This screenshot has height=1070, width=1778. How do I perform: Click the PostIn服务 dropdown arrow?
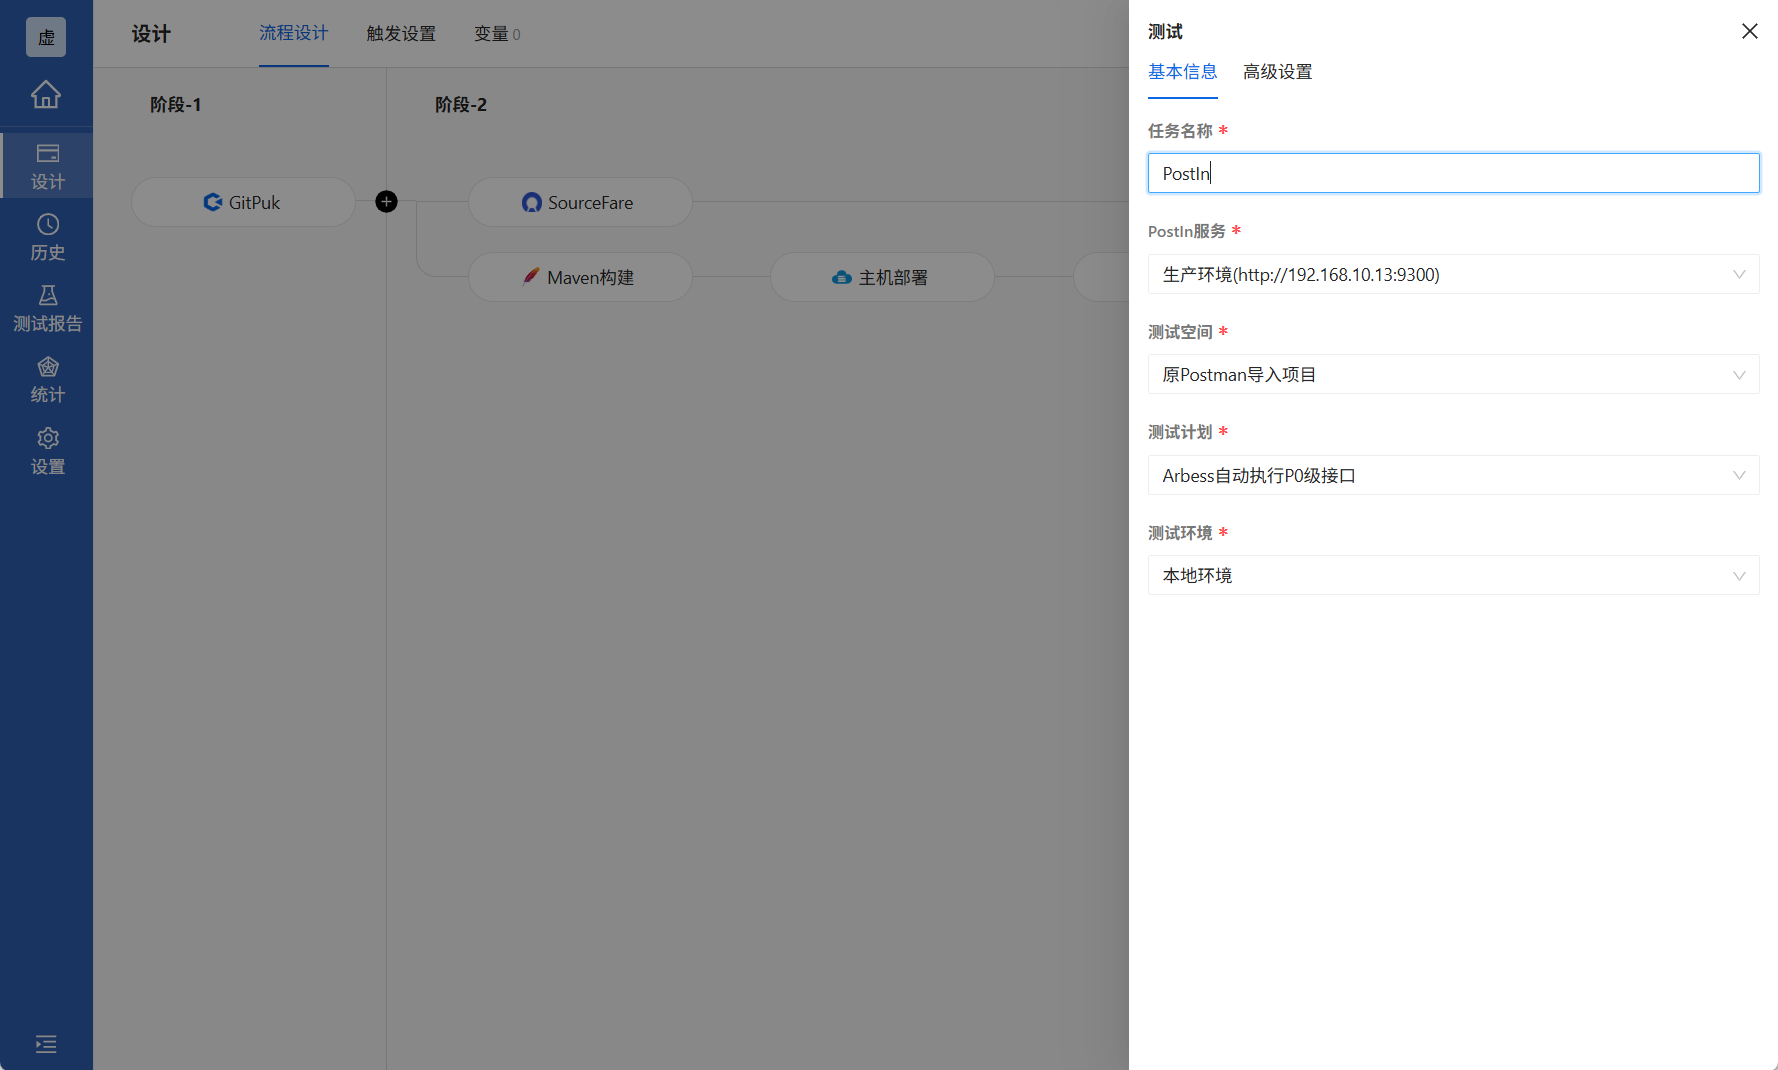[1739, 274]
